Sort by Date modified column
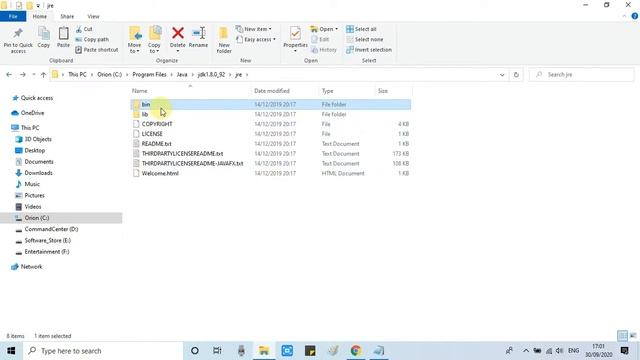Screen dimensions: 640x360 pos(272,91)
